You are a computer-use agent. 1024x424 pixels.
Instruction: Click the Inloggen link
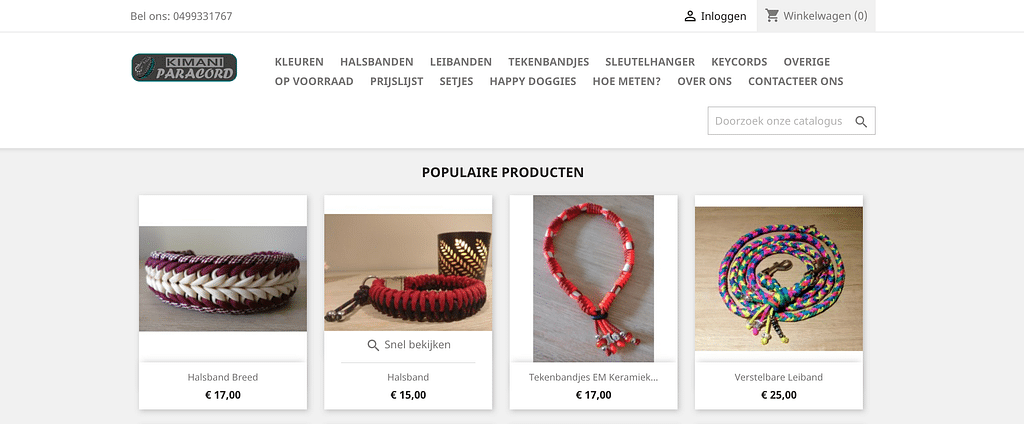pos(723,16)
